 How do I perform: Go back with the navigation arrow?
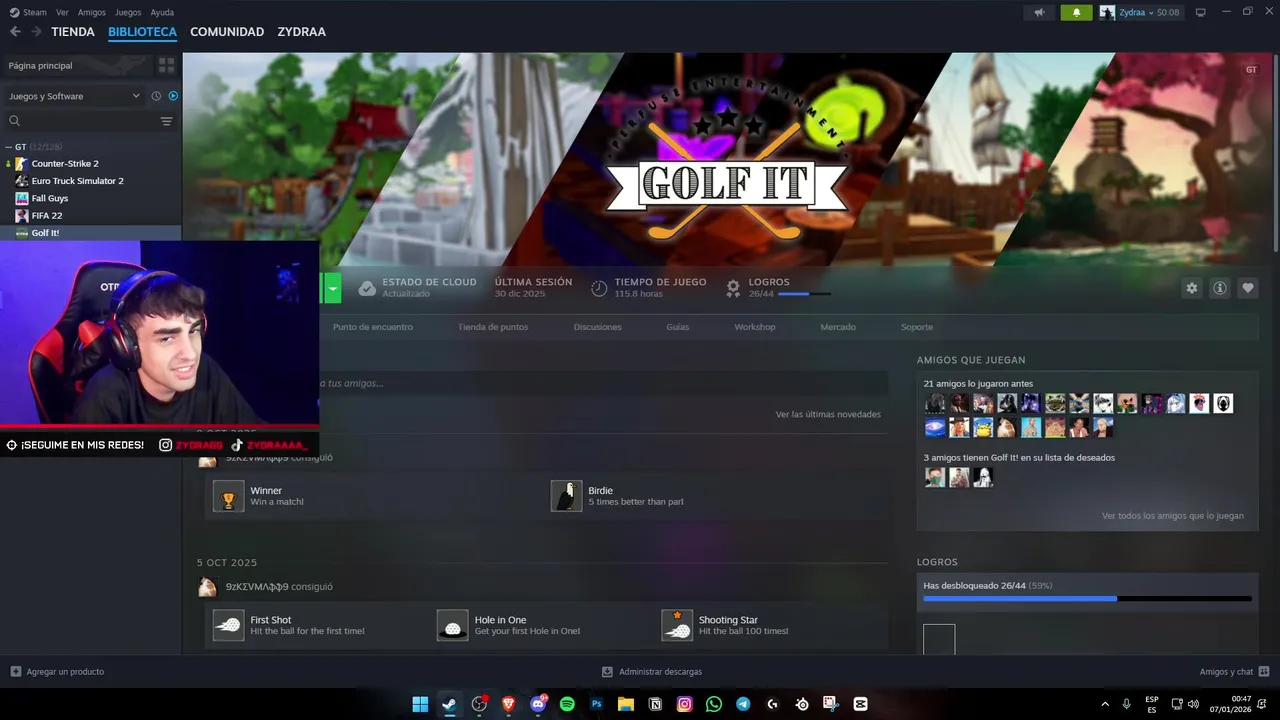[15, 32]
